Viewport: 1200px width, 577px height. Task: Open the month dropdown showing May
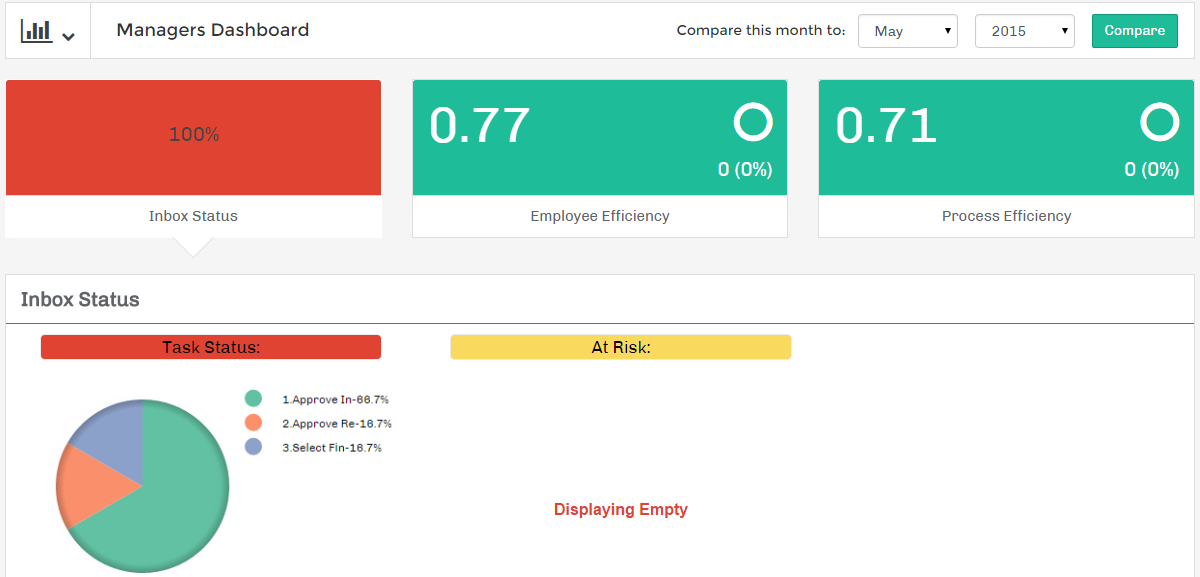(x=907, y=31)
